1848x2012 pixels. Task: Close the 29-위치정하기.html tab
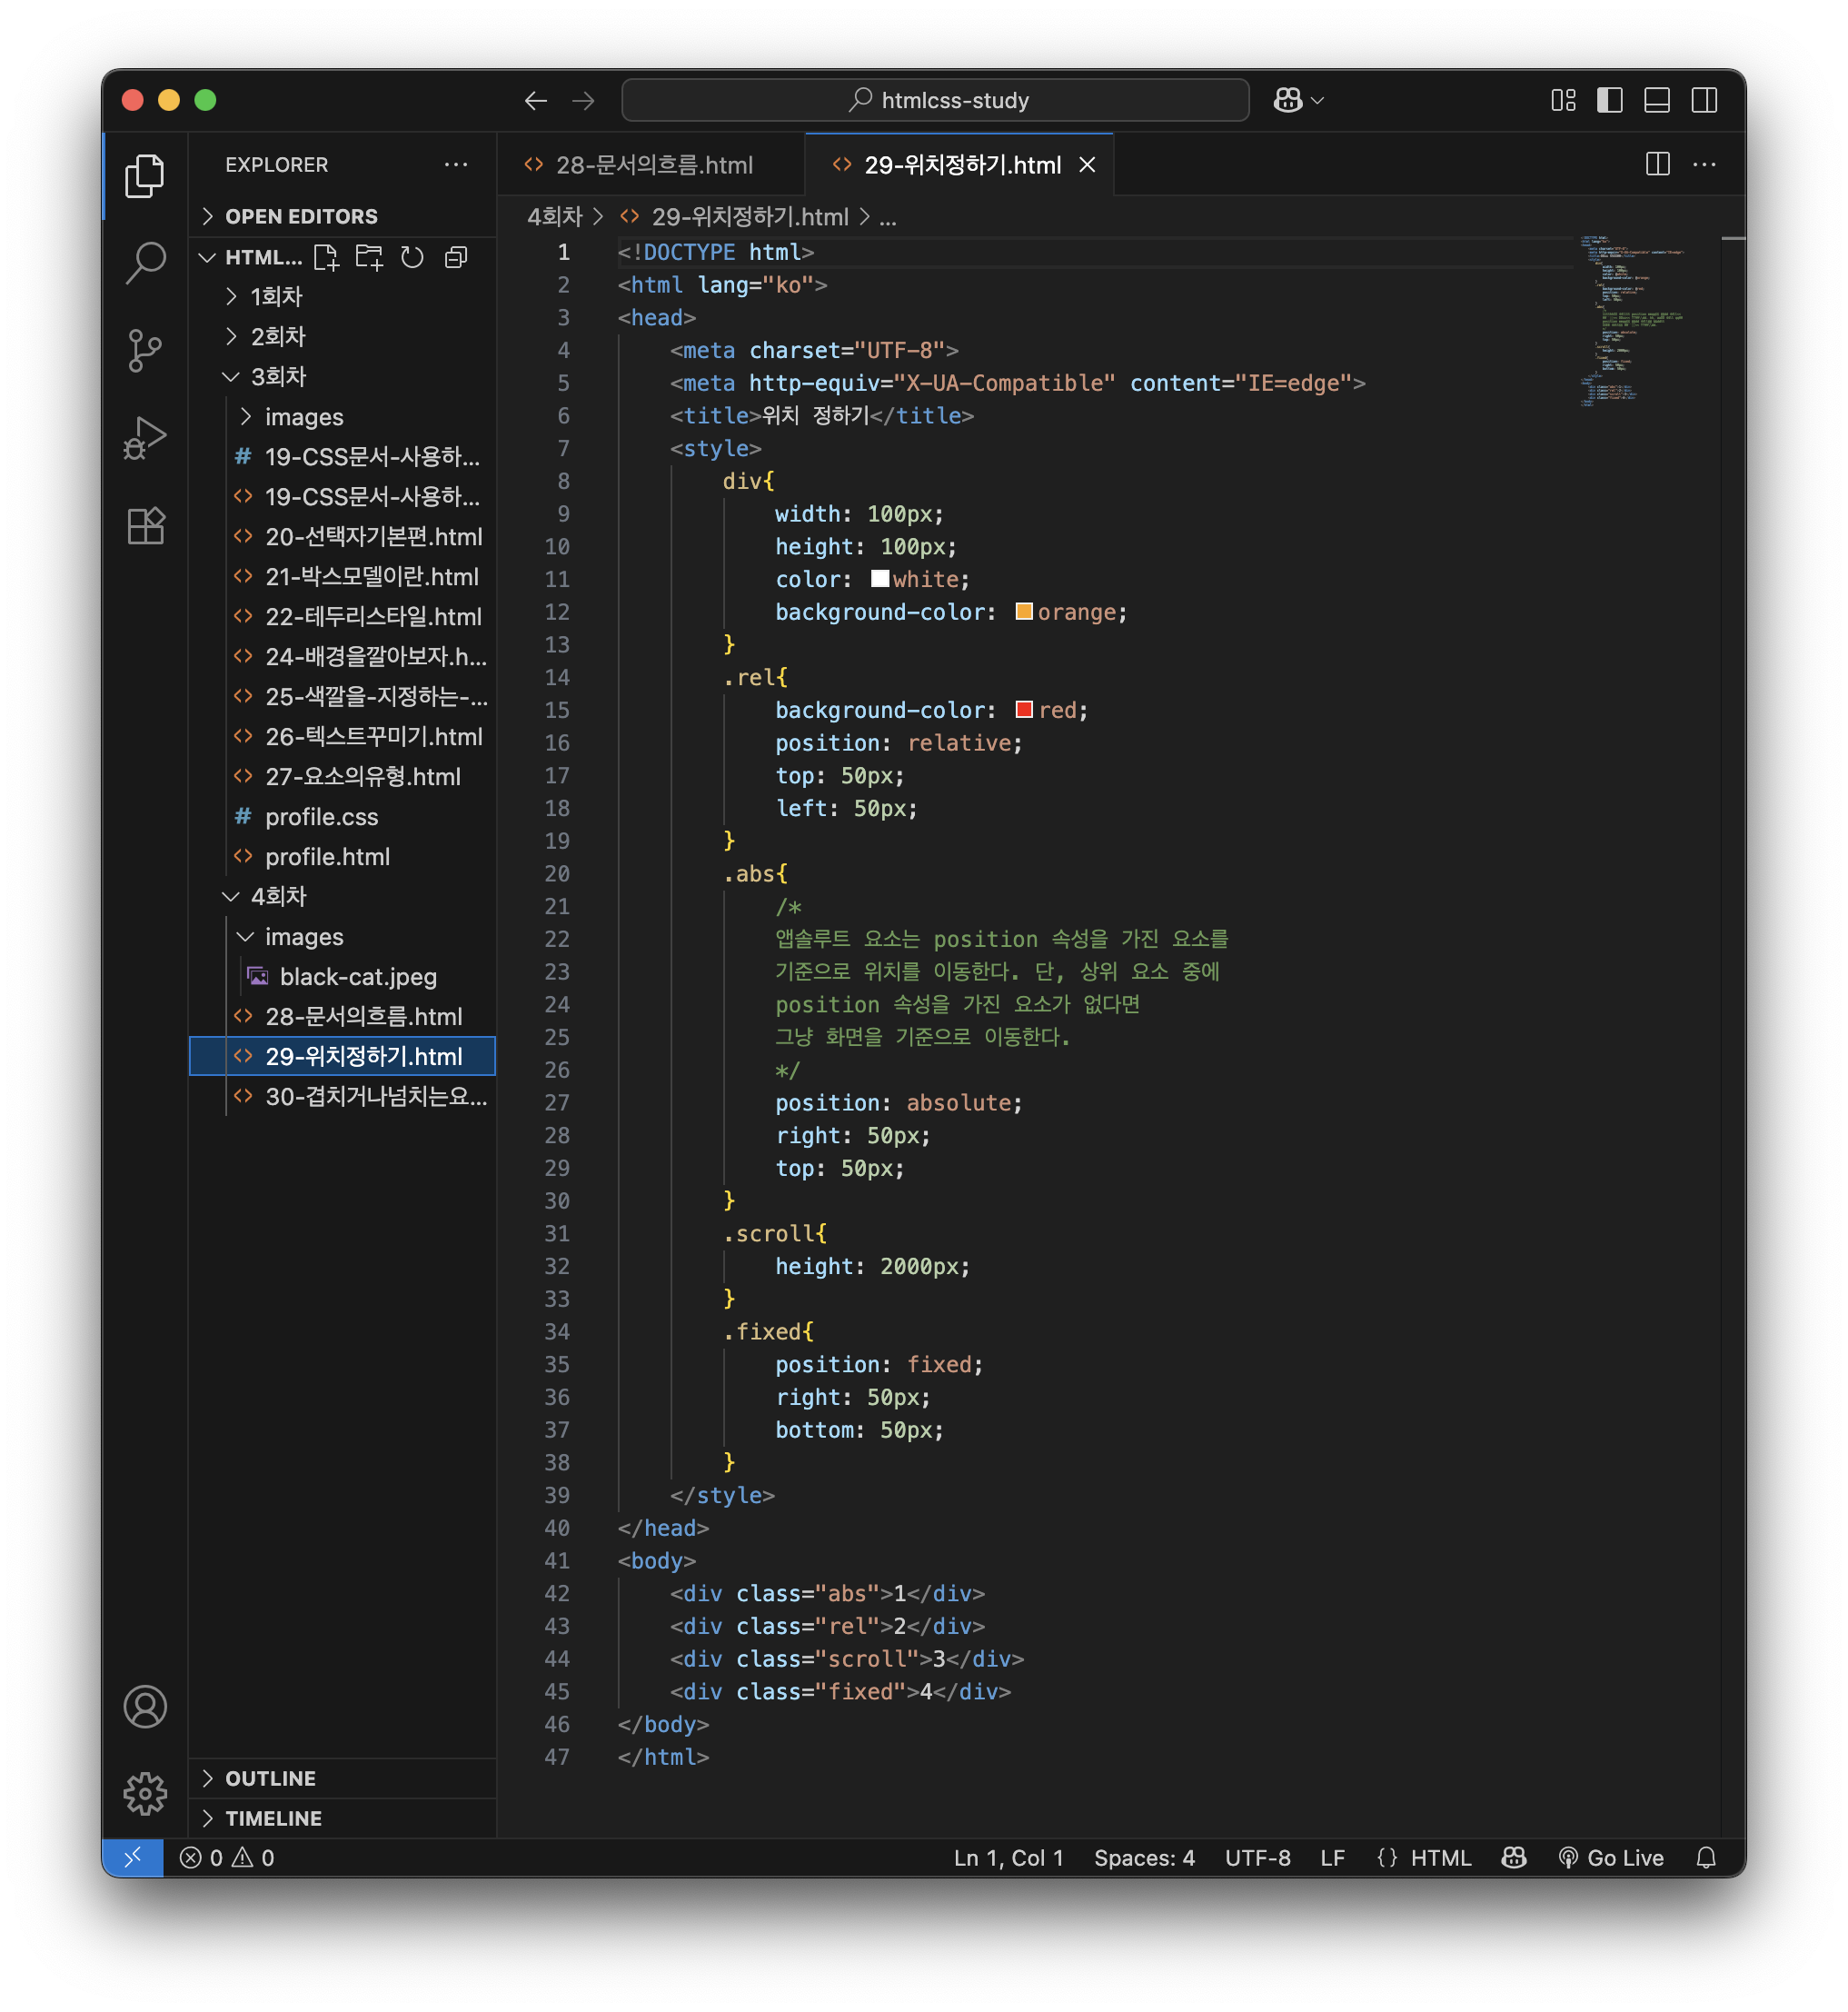tap(1087, 165)
